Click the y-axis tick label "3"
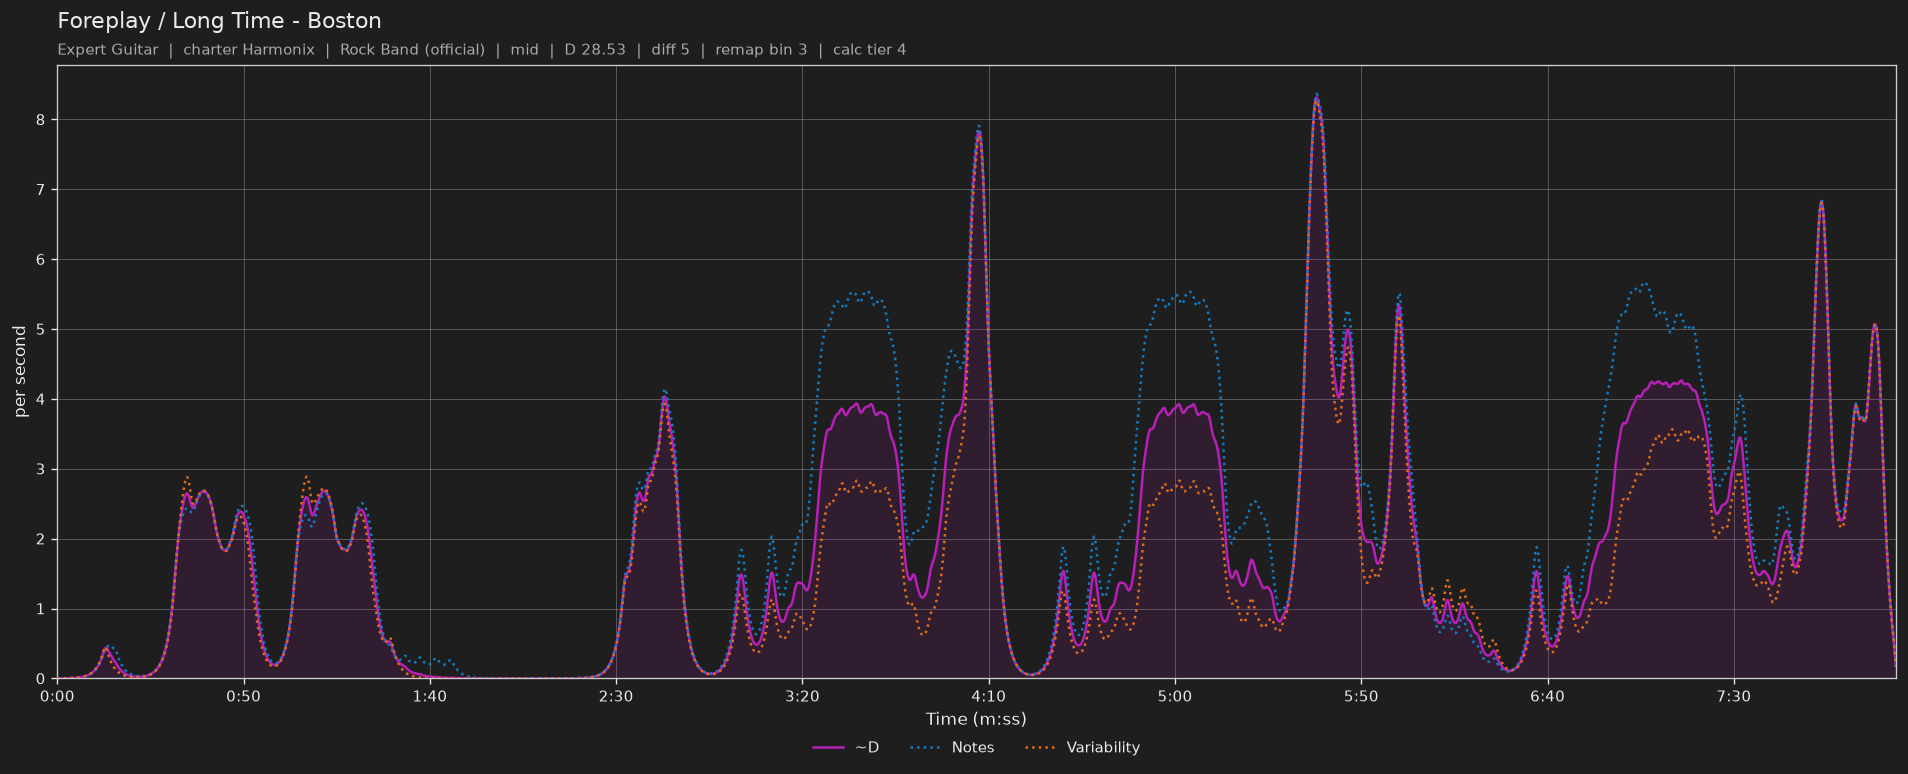 tap(42, 470)
